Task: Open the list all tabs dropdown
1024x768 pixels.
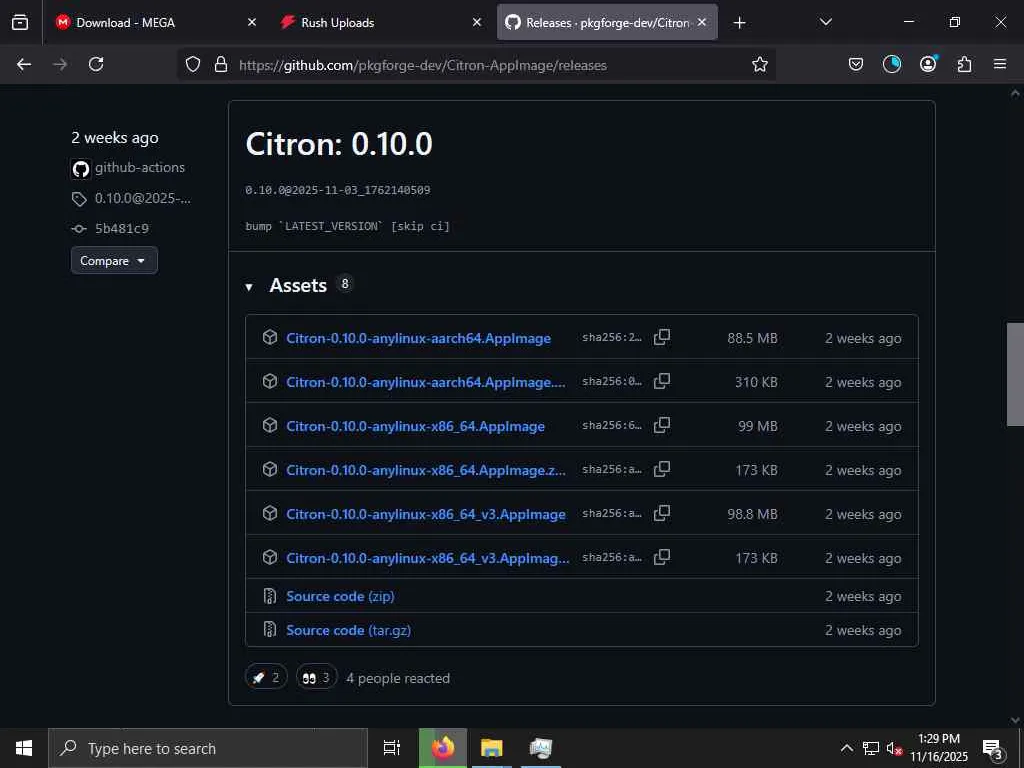Action: click(x=825, y=23)
